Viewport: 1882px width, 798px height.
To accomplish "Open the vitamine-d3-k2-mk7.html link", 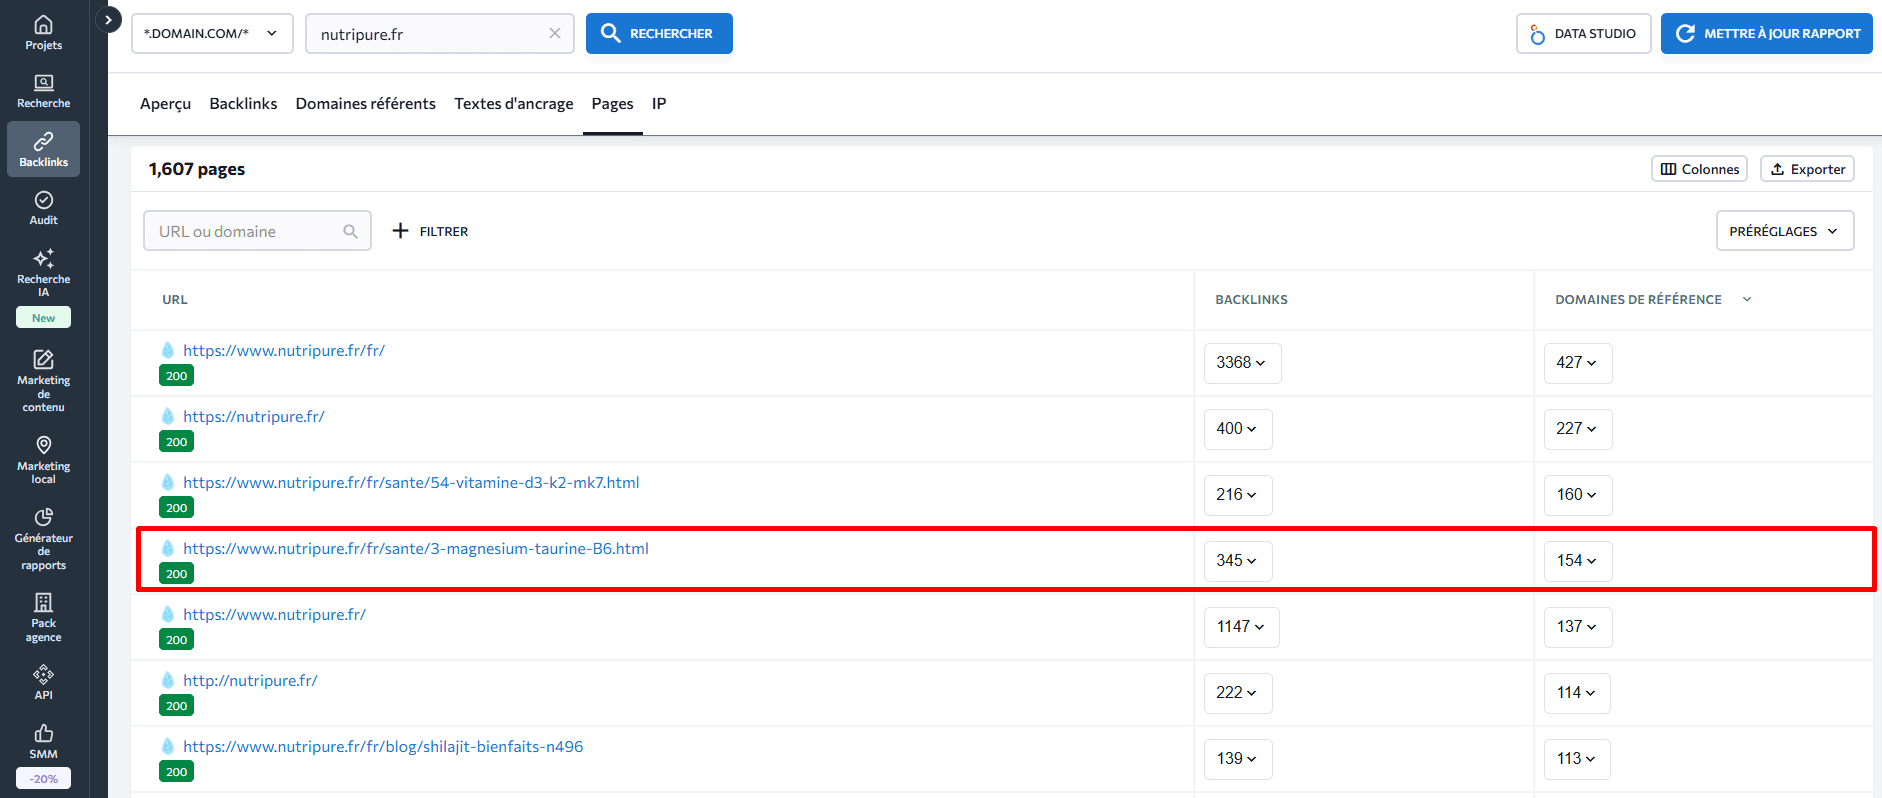I will pos(411,482).
